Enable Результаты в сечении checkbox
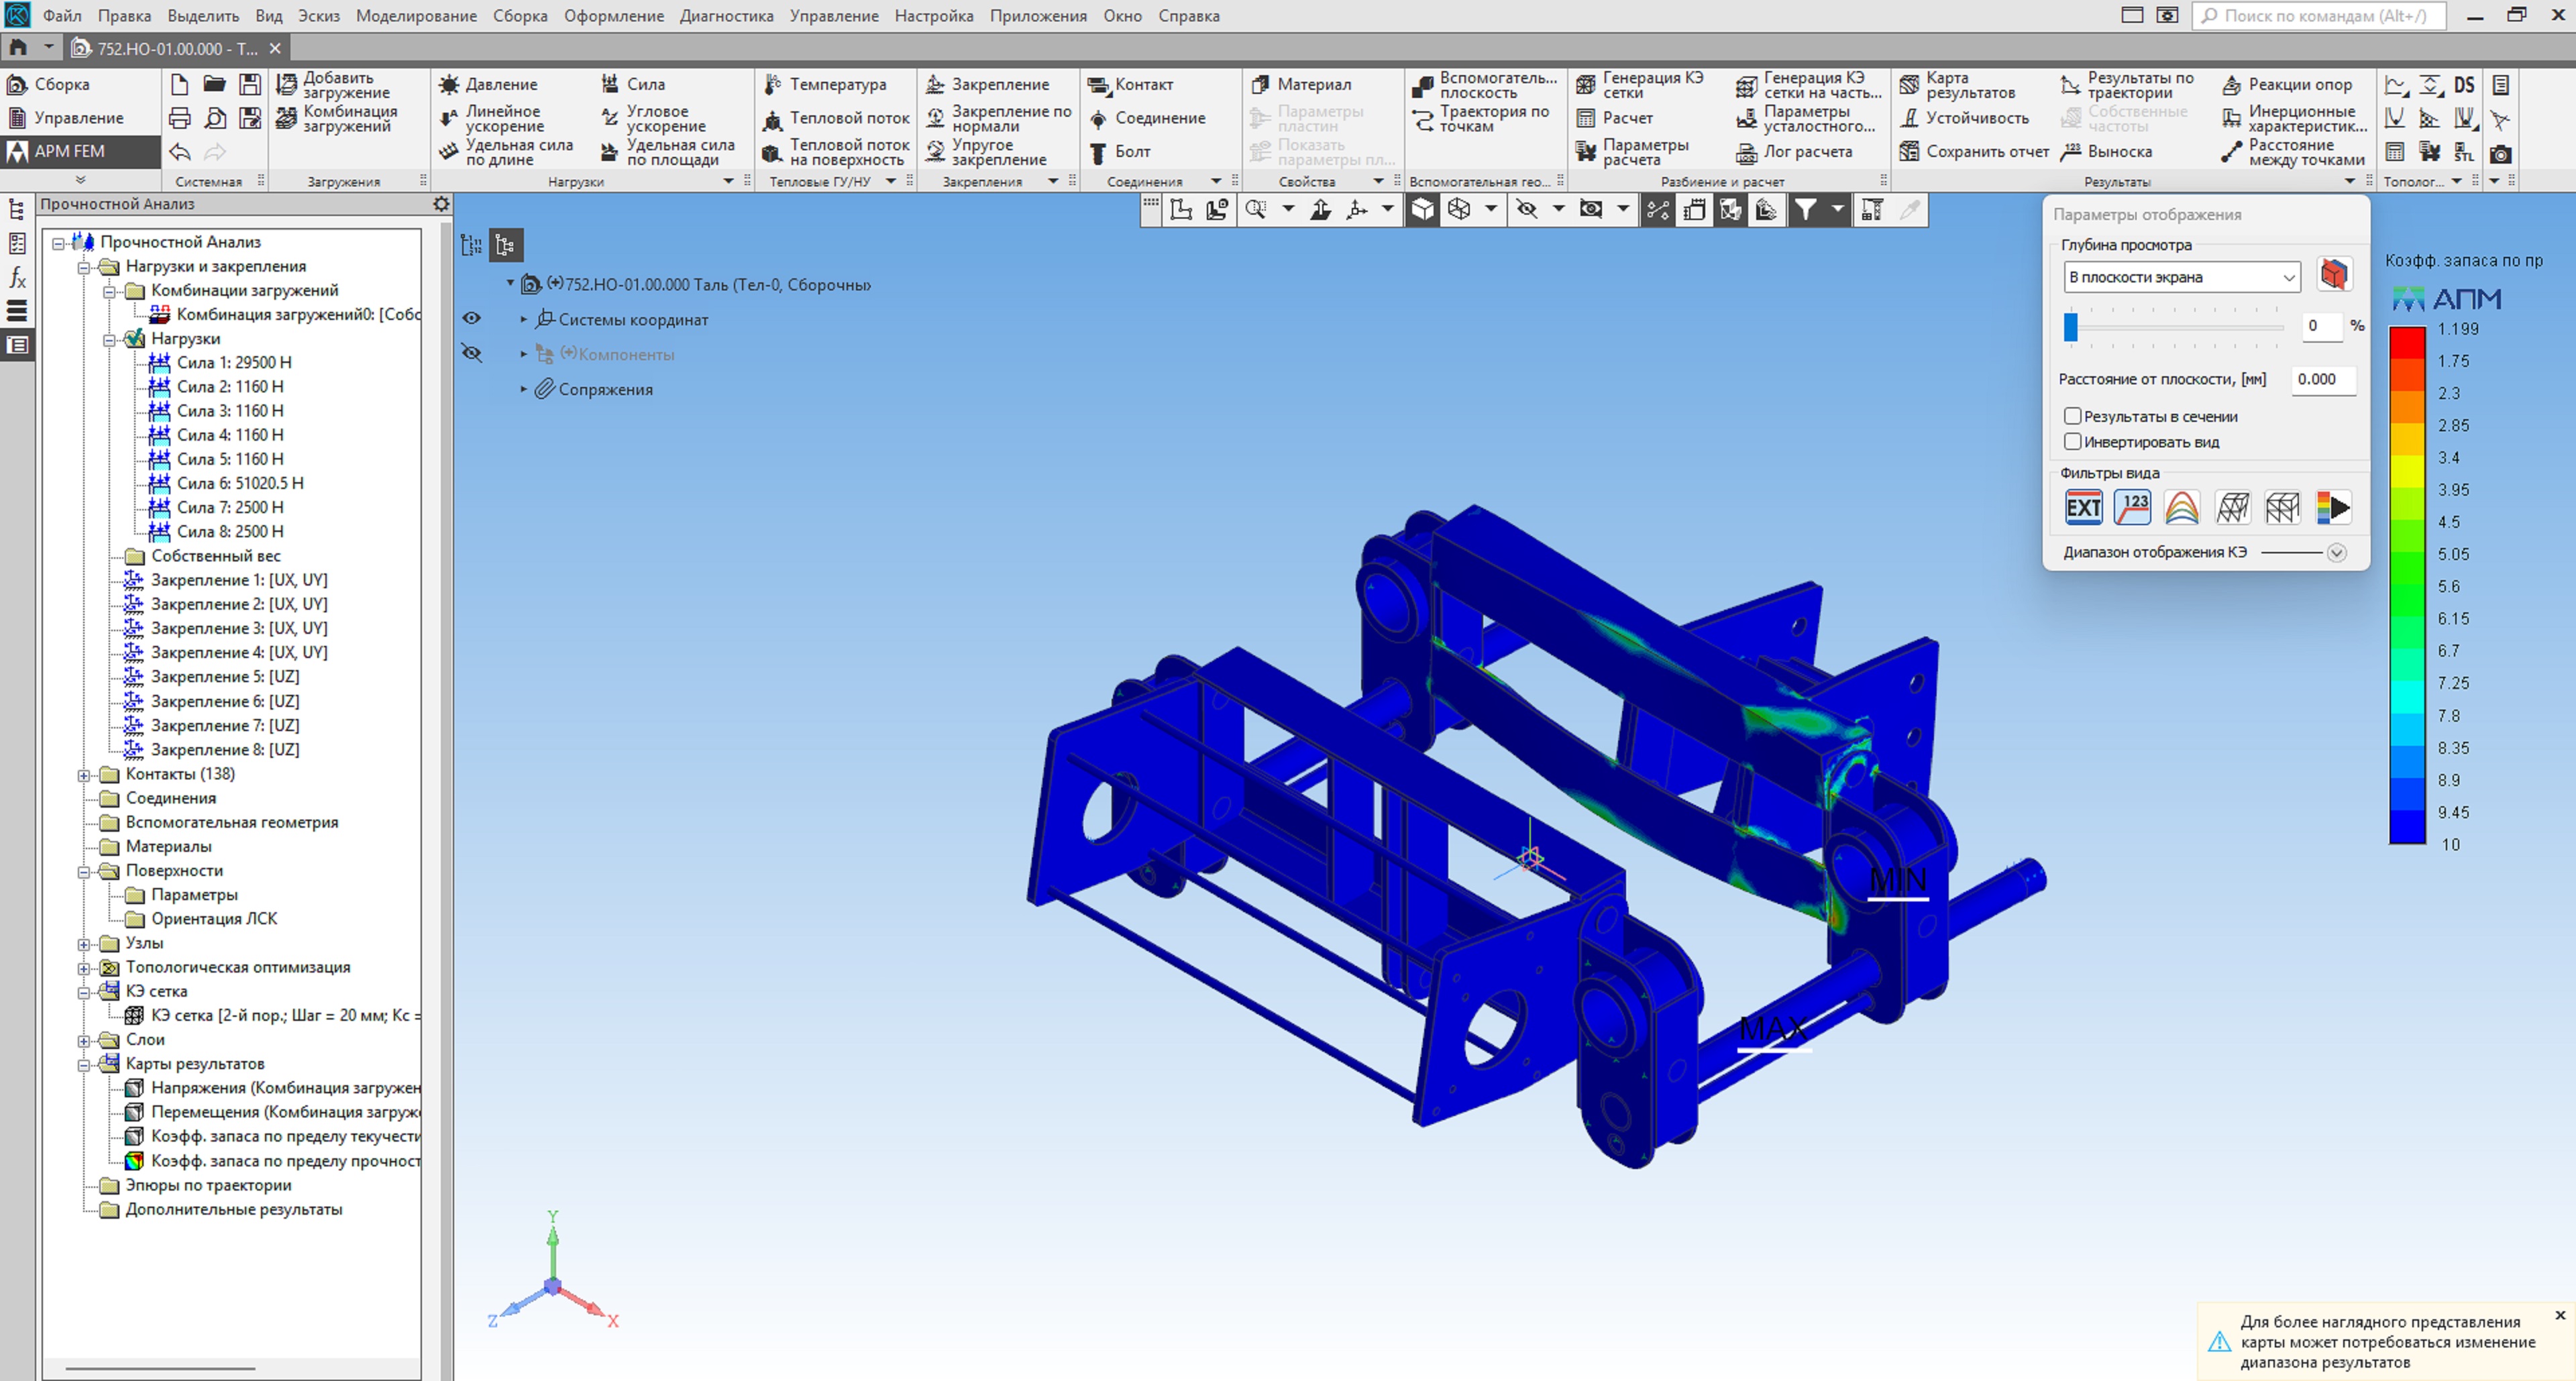Image resolution: width=2576 pixels, height=1381 pixels. (x=2073, y=416)
